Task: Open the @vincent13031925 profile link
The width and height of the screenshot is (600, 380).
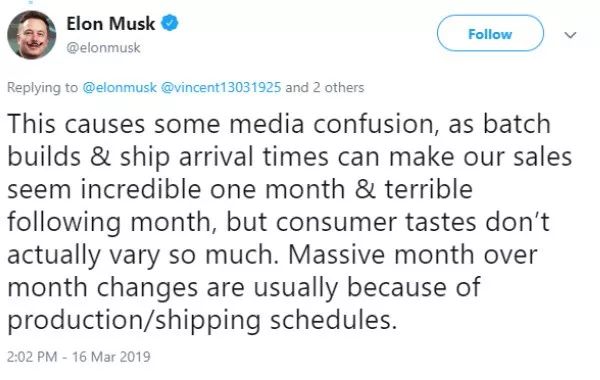Action: pos(221,87)
